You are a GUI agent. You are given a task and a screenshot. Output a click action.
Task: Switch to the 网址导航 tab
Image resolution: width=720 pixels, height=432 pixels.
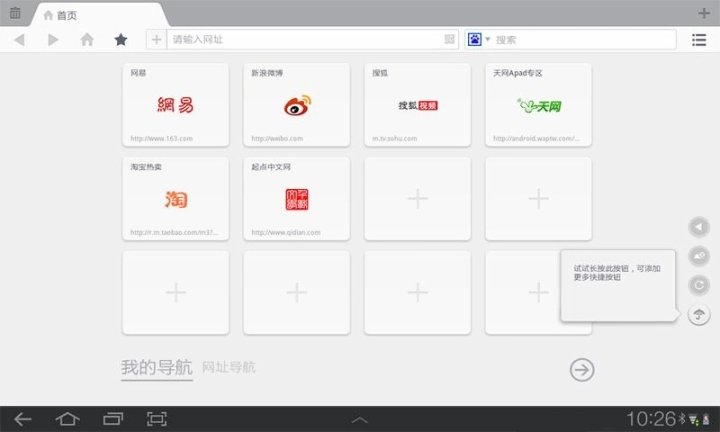click(x=229, y=367)
